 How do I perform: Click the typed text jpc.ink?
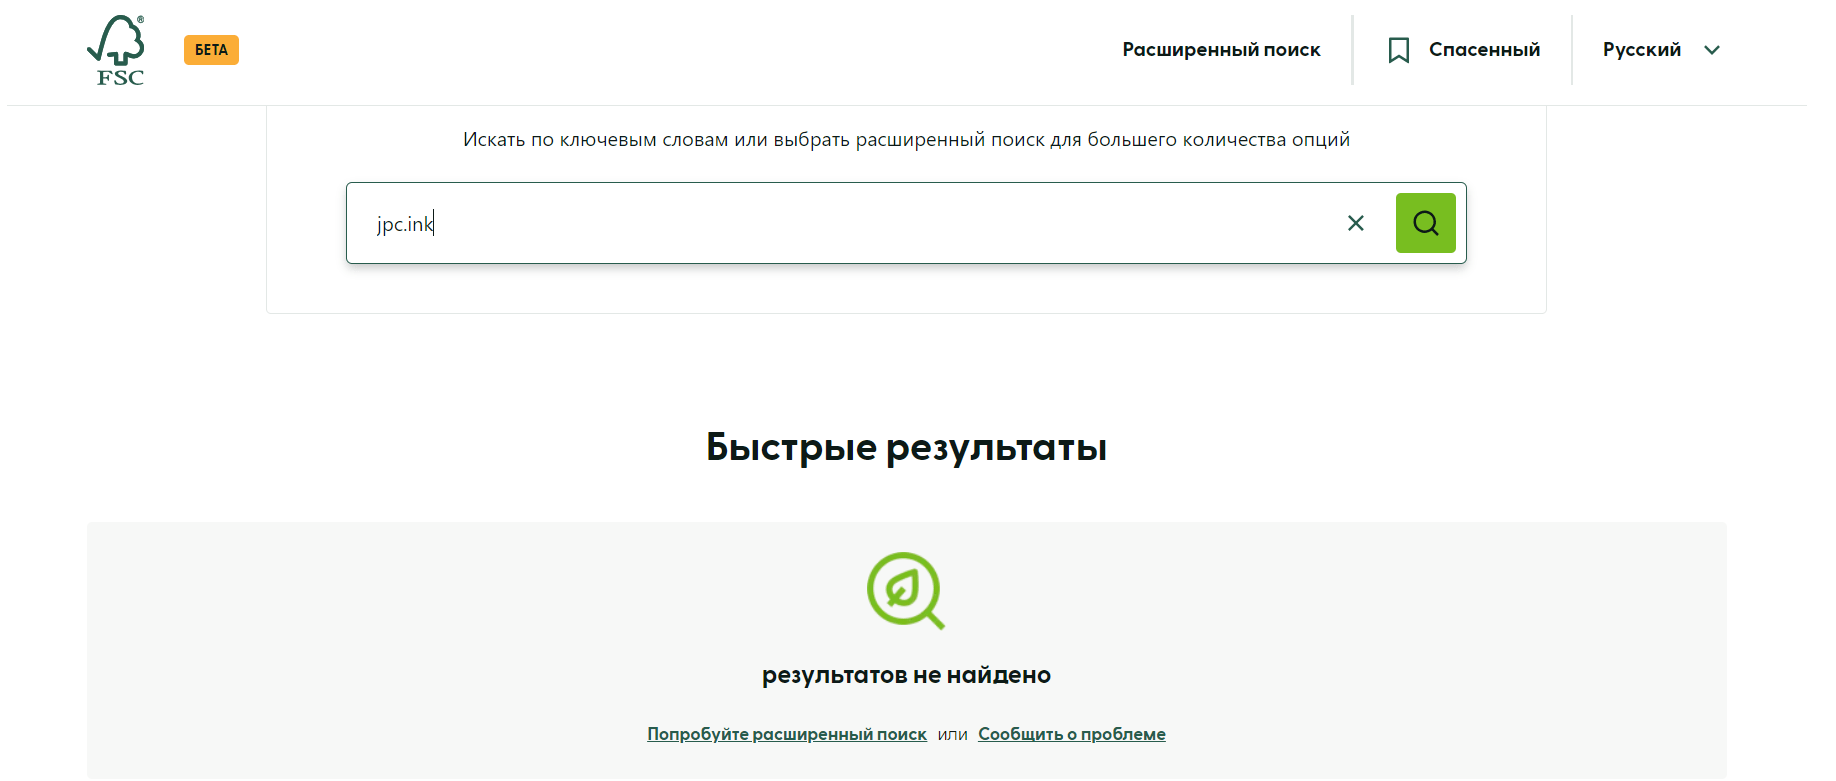[x=404, y=224]
